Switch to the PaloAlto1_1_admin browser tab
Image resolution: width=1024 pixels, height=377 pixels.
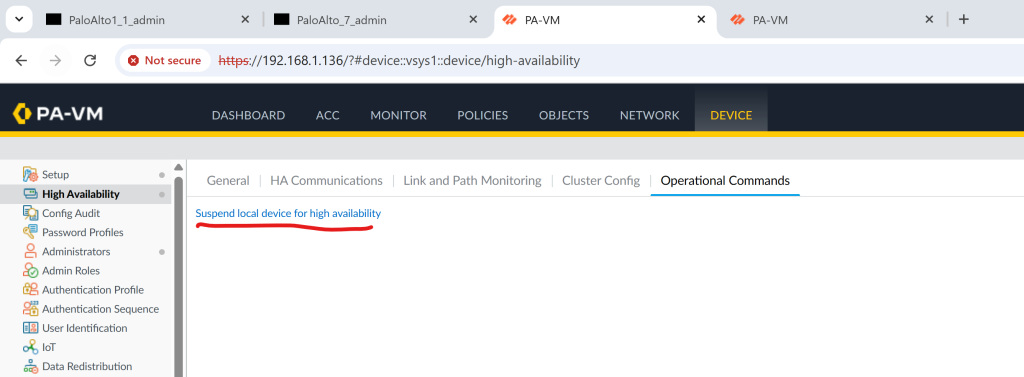coord(148,20)
